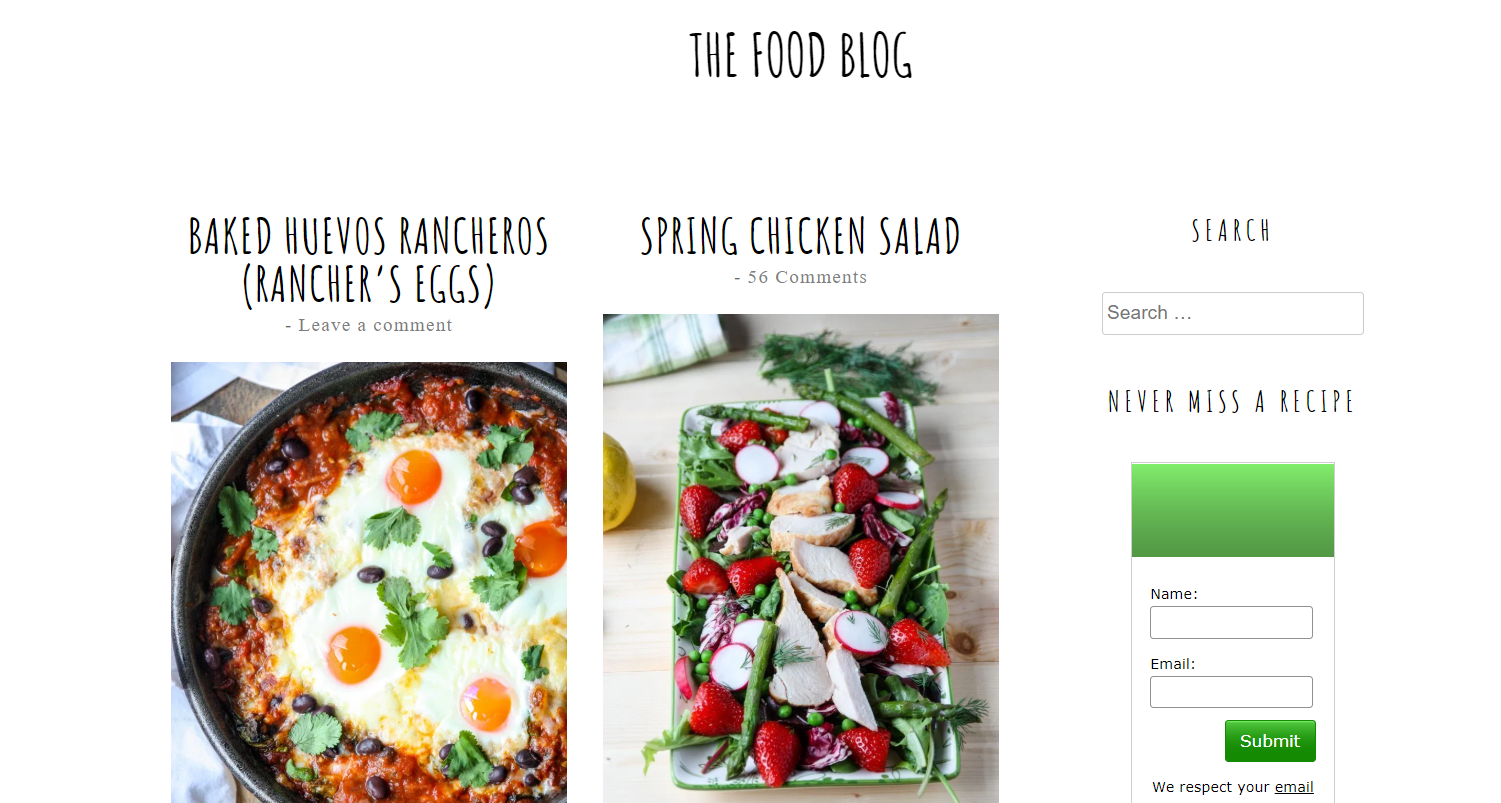Image resolution: width=1501 pixels, height=803 pixels.
Task: Click the green newsletter banner
Action: click(1232, 508)
